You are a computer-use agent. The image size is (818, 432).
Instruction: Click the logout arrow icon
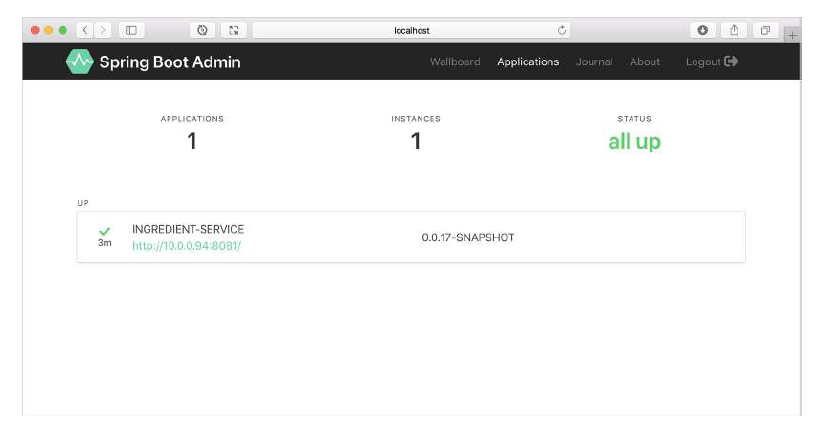731,62
